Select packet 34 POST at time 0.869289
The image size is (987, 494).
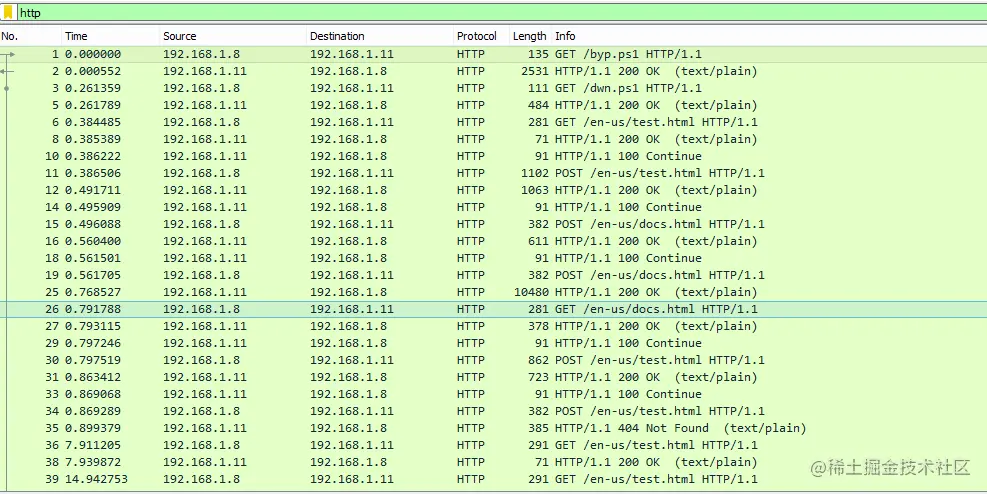(494, 411)
